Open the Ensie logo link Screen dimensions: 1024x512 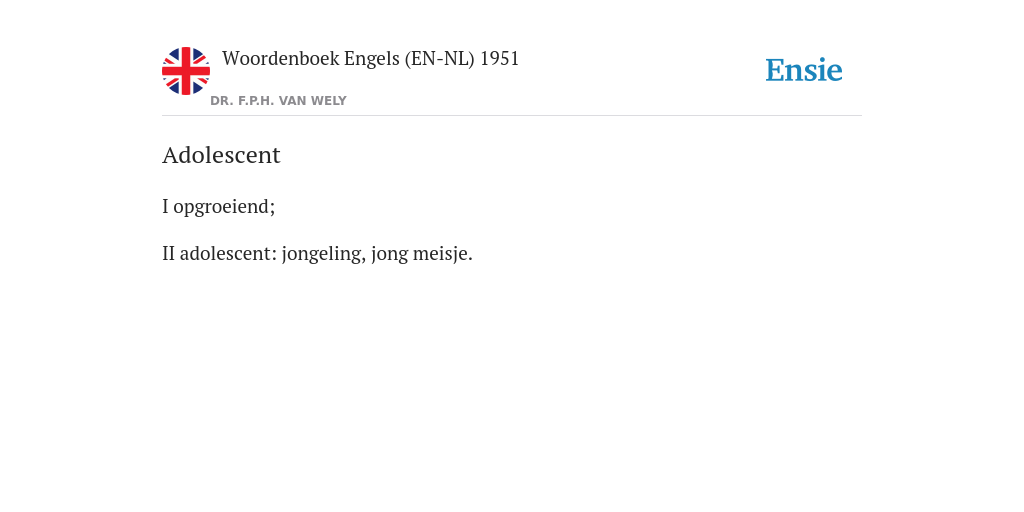(x=804, y=70)
